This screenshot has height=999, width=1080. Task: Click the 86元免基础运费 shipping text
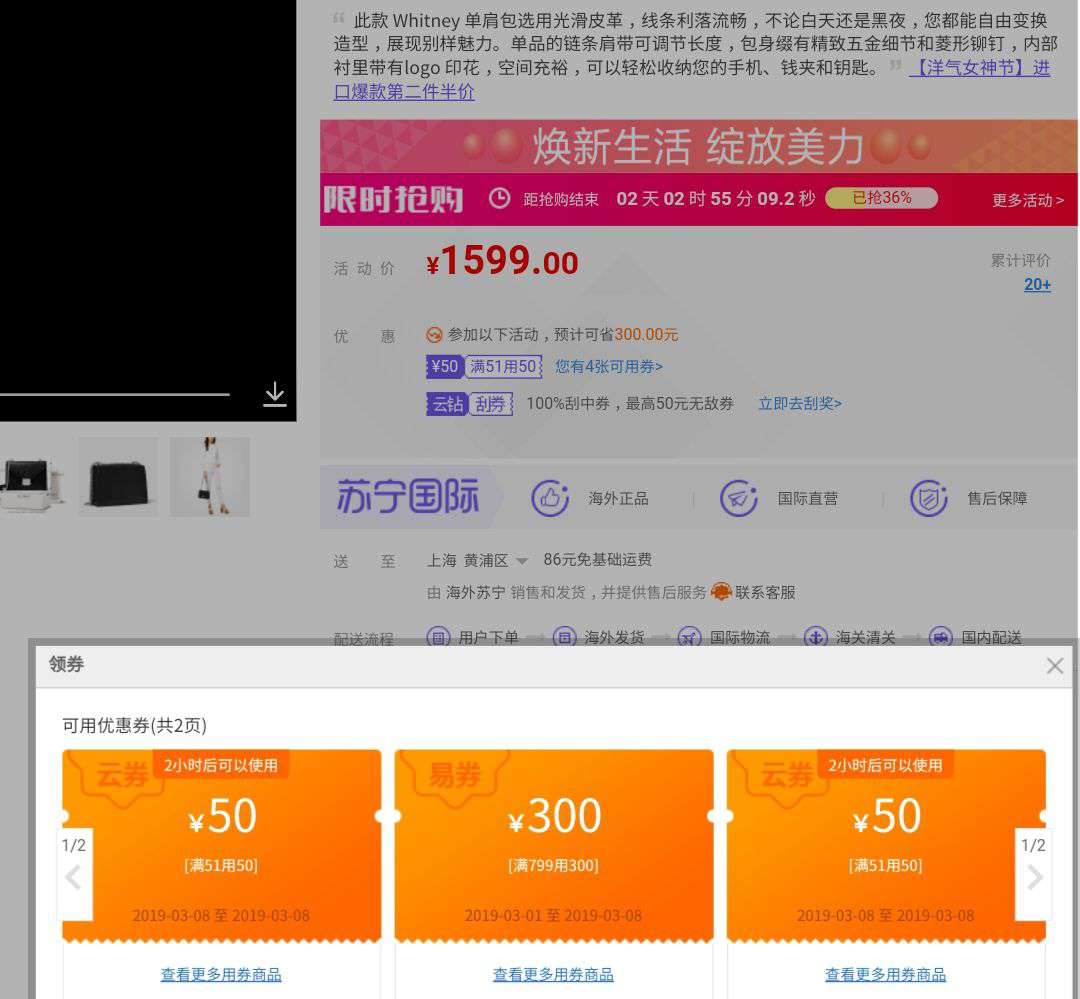598,559
